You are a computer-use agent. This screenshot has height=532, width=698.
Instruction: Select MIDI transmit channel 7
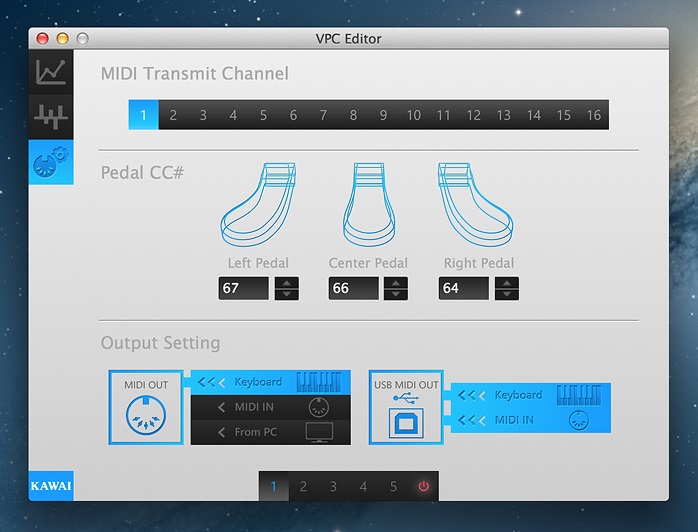coord(323,115)
